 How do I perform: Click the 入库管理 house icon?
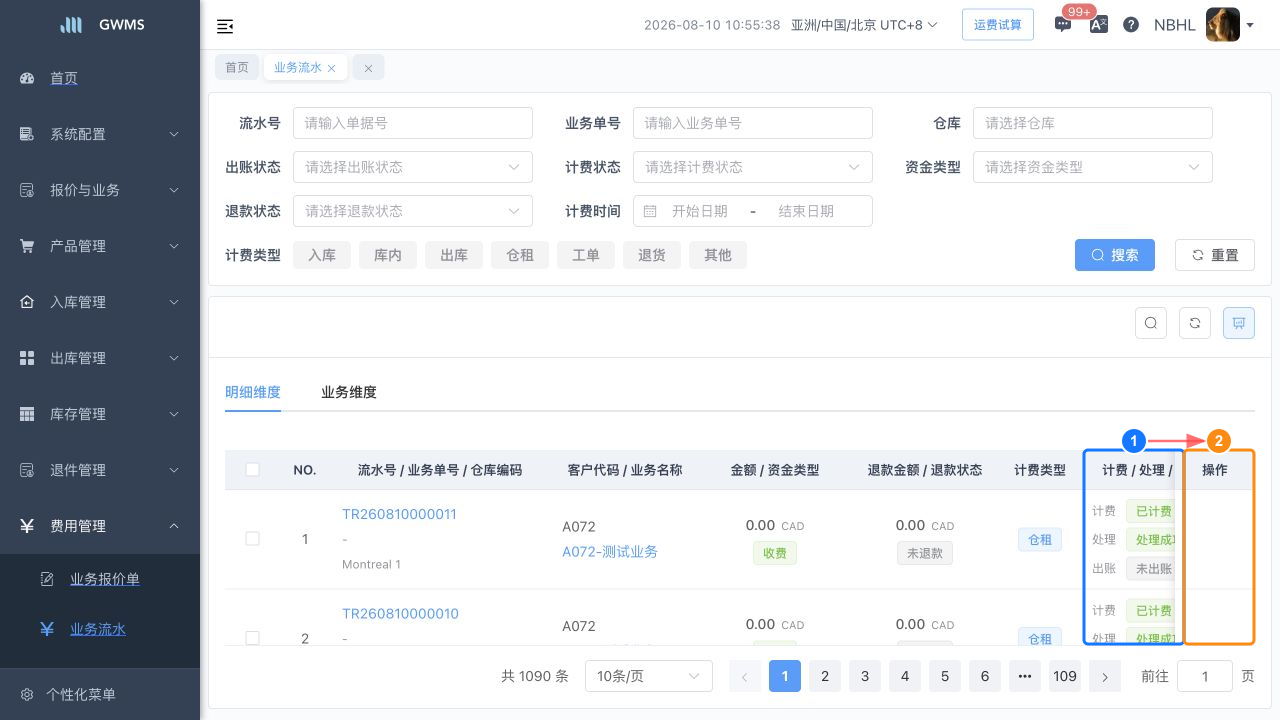click(27, 302)
